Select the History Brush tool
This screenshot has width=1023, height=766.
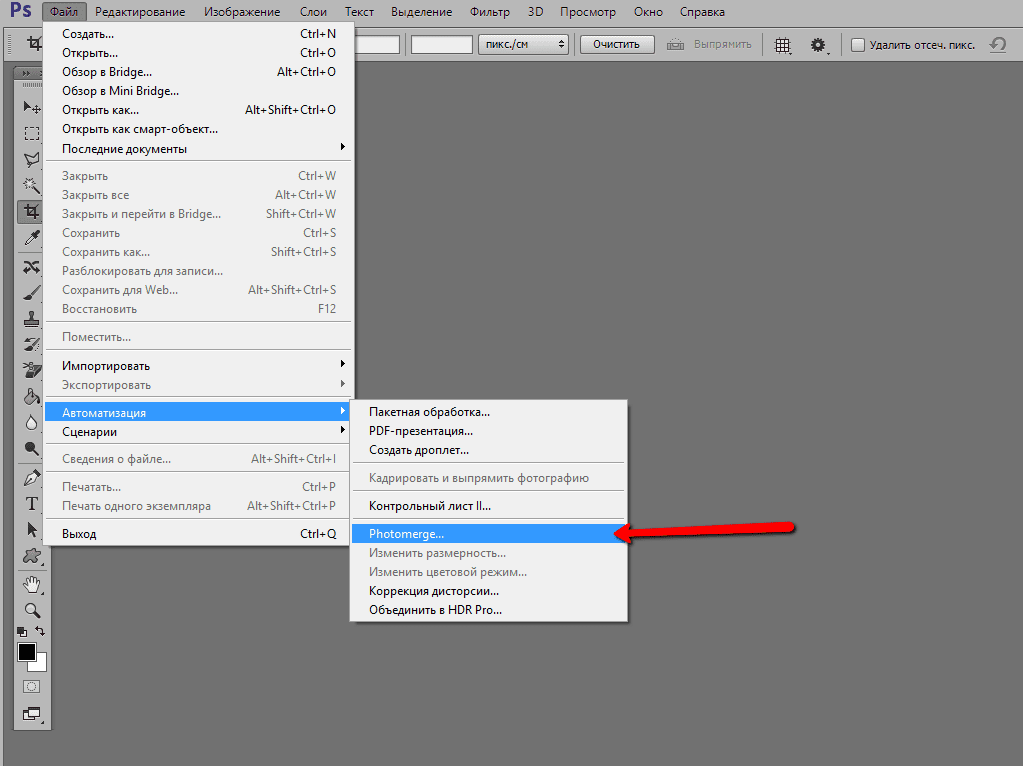[x=31, y=345]
